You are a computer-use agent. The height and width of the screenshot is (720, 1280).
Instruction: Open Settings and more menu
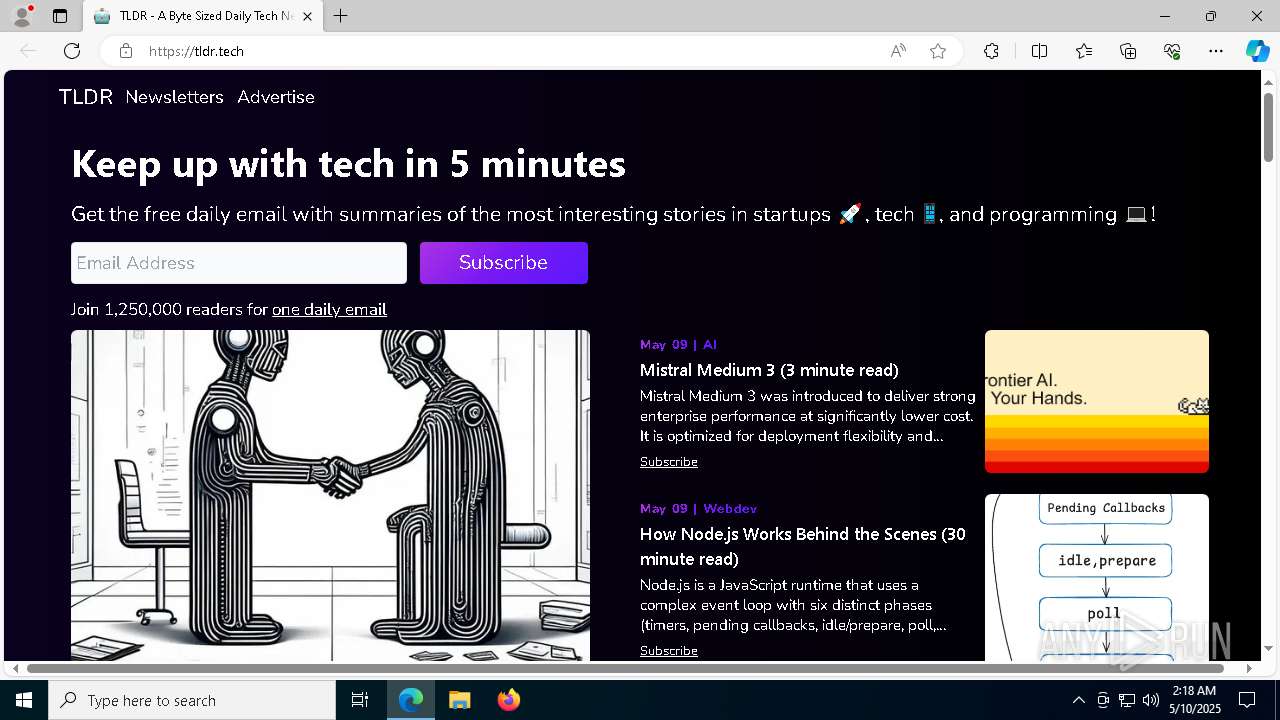click(x=1216, y=51)
